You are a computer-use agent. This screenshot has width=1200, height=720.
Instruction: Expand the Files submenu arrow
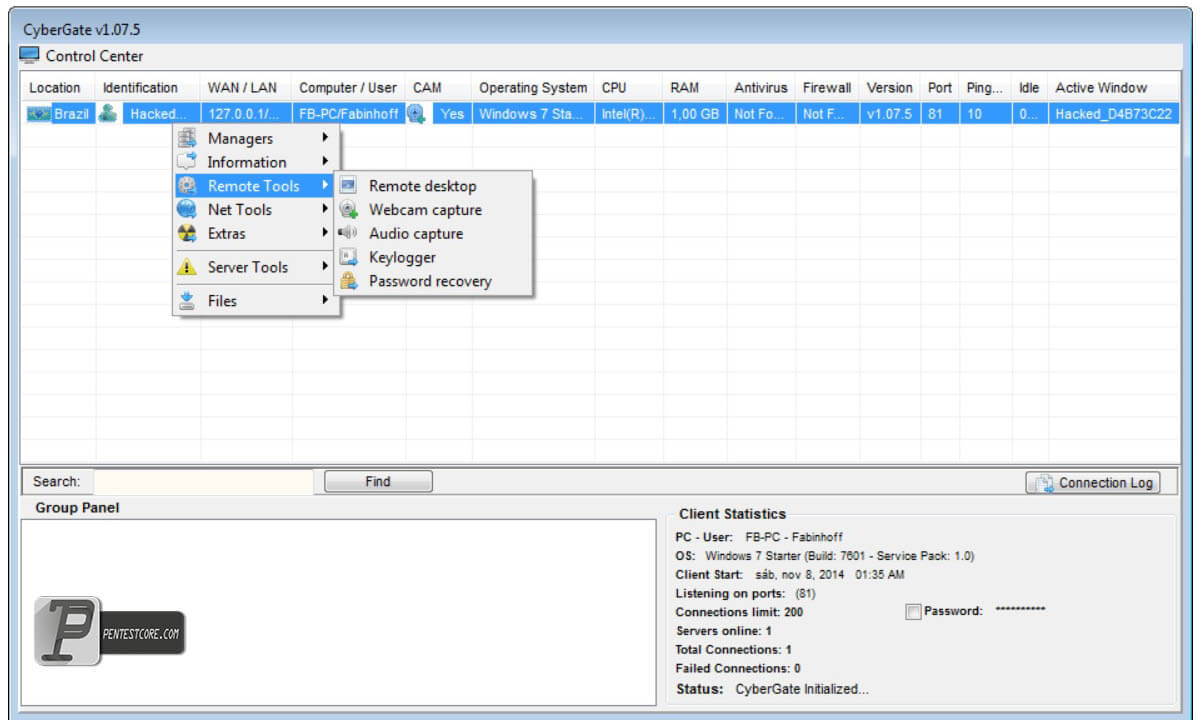click(x=324, y=300)
